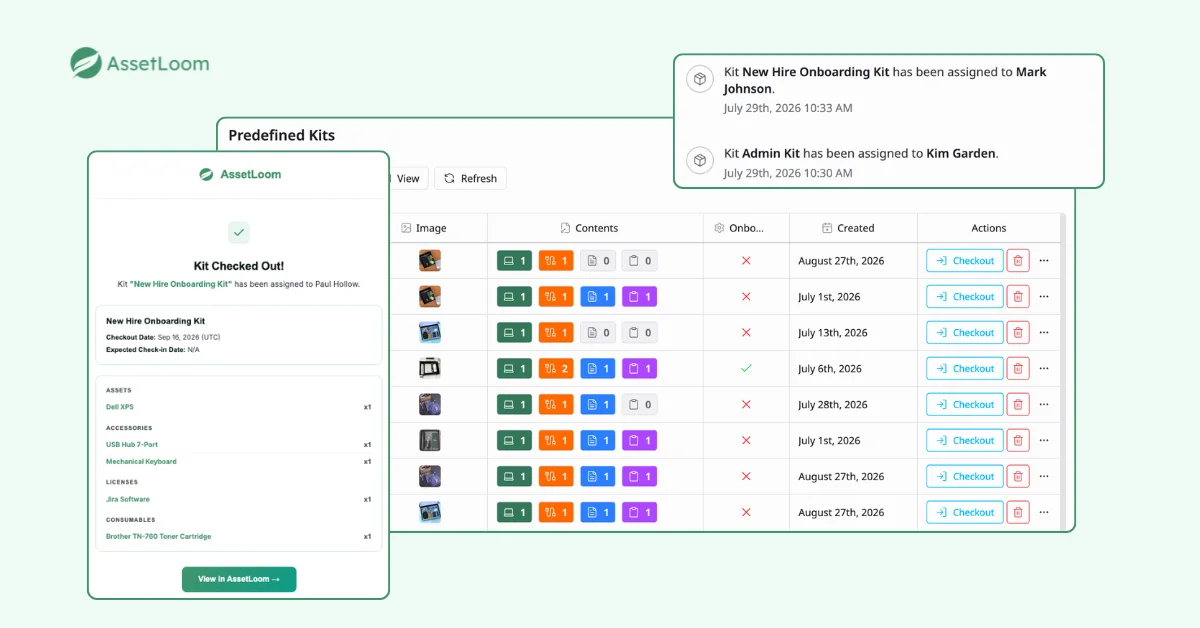
Task: Click the green checkmark above Kit Checked Out
Action: pyautogui.click(x=238, y=232)
